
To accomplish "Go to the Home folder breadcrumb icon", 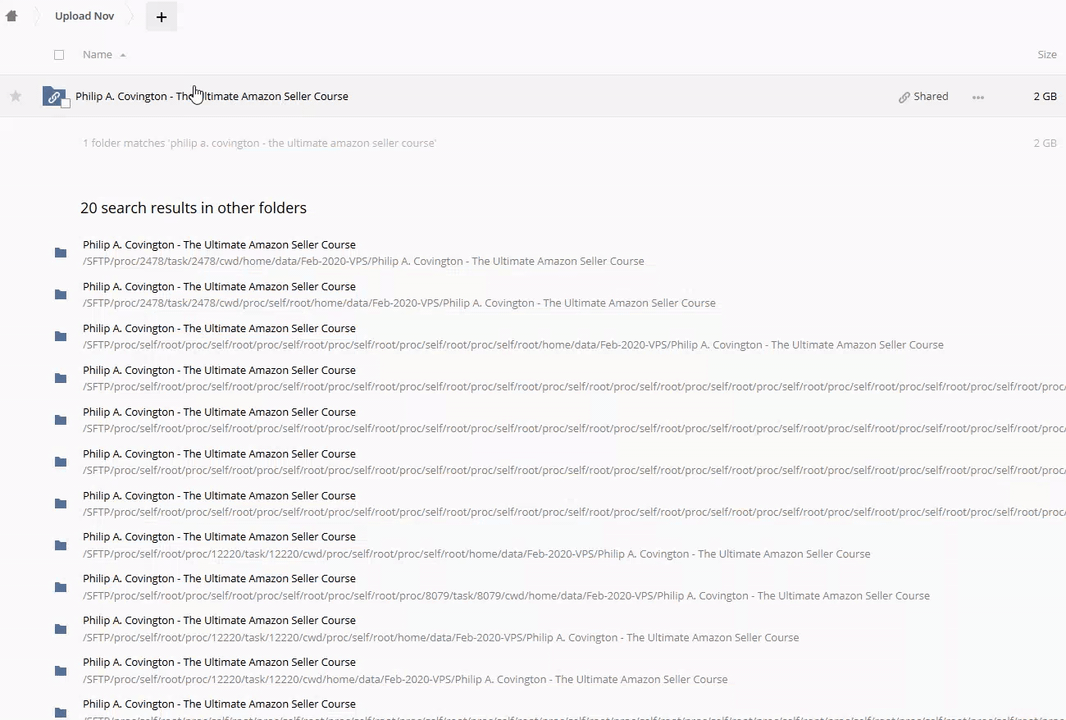I will (12, 16).
